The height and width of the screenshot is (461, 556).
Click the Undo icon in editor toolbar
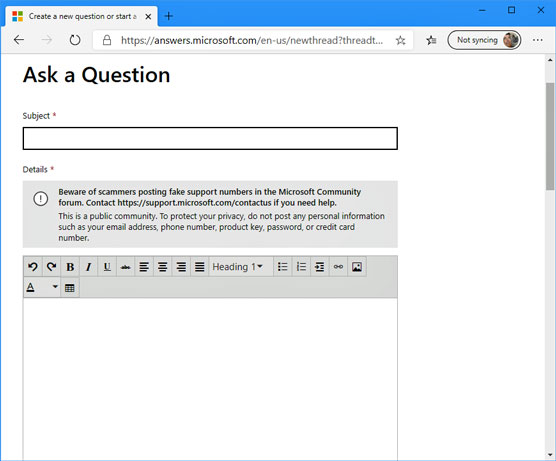point(33,267)
